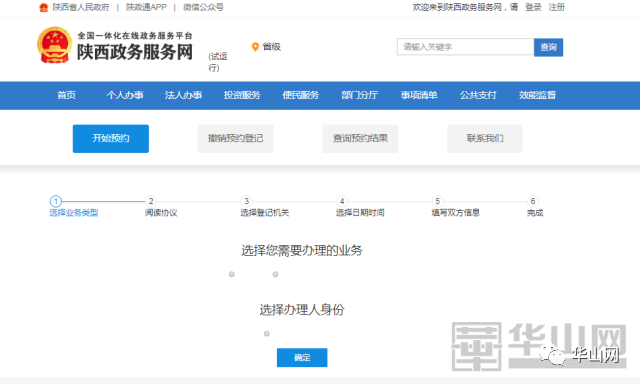Click the 全国一体化在线政务服务平台 text
This screenshot has height=384, width=640.
[x=135, y=36]
